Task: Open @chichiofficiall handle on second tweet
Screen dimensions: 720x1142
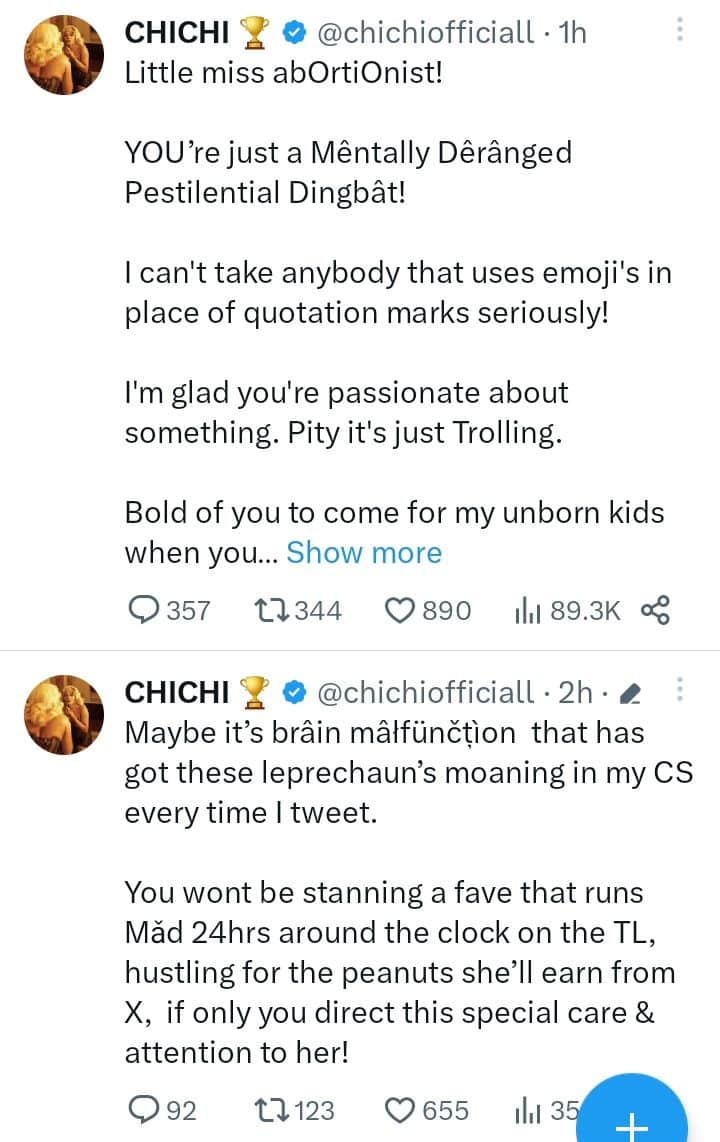Action: (425, 691)
